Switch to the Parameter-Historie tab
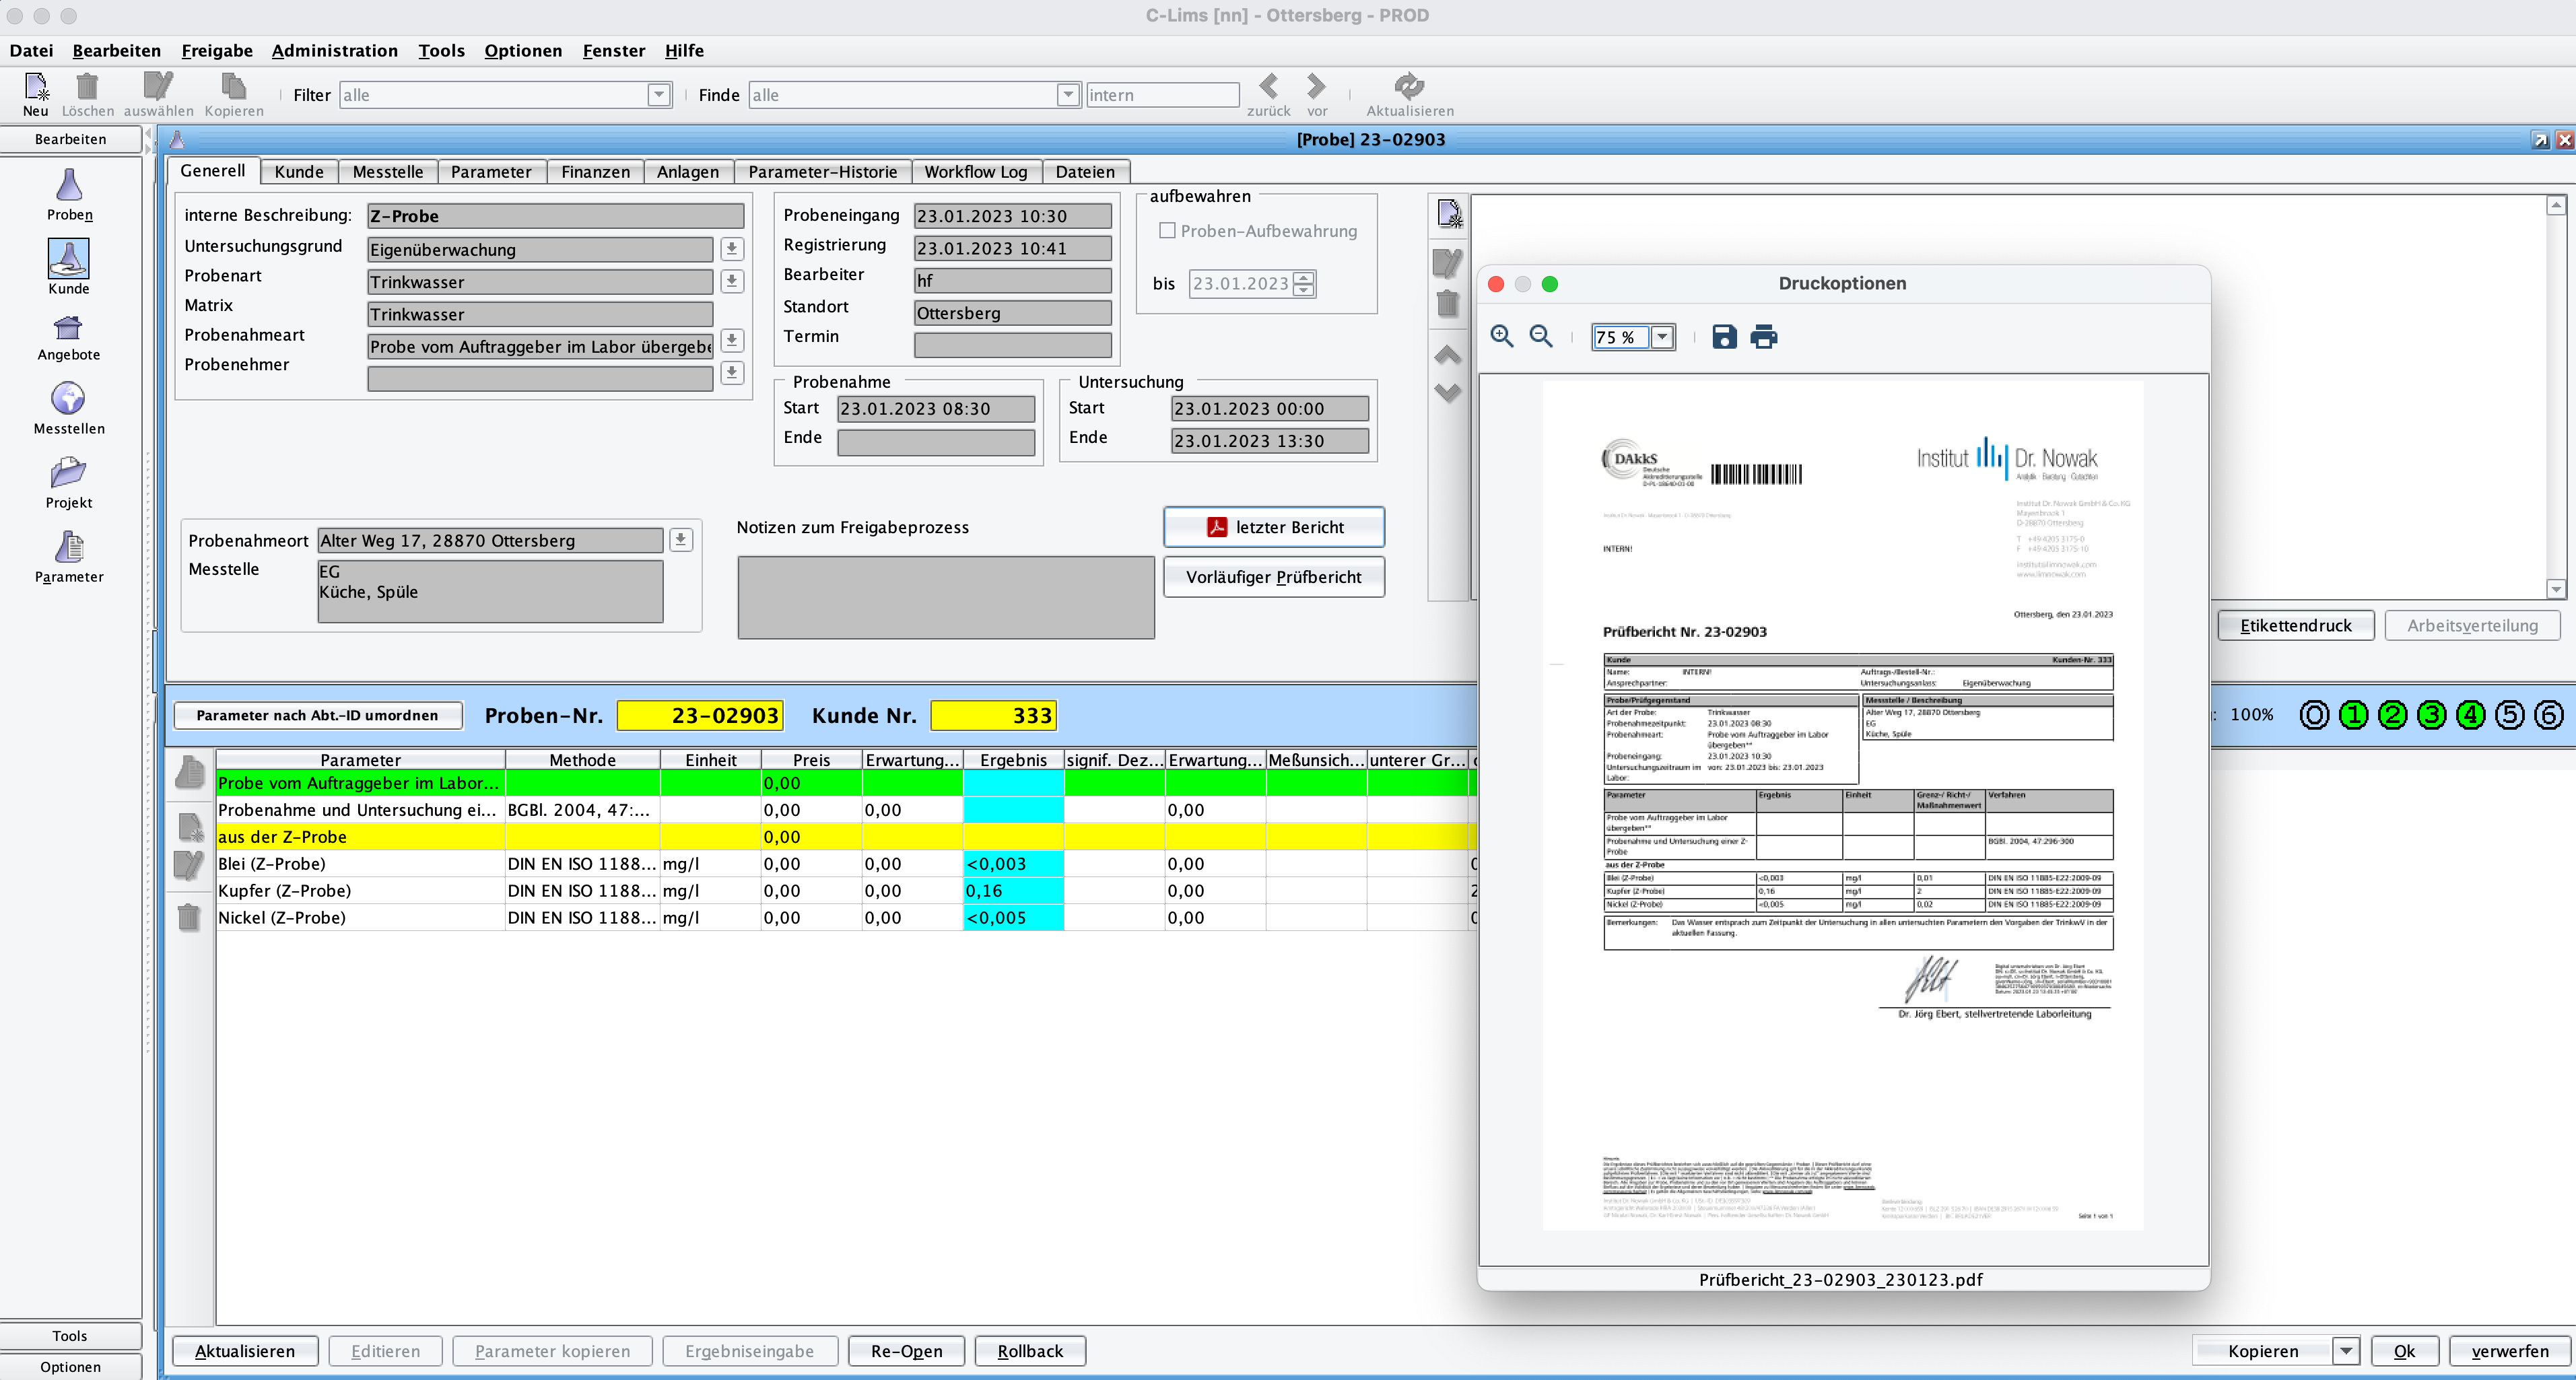 click(x=822, y=172)
